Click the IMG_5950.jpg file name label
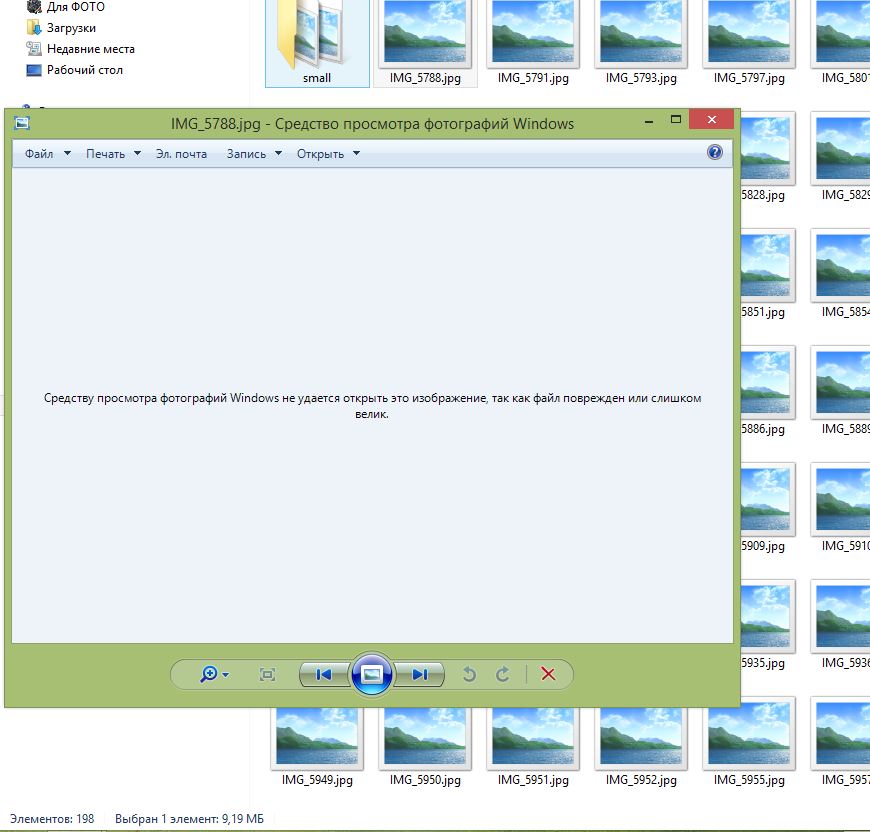Viewport: 870px width, 832px height. [425, 780]
